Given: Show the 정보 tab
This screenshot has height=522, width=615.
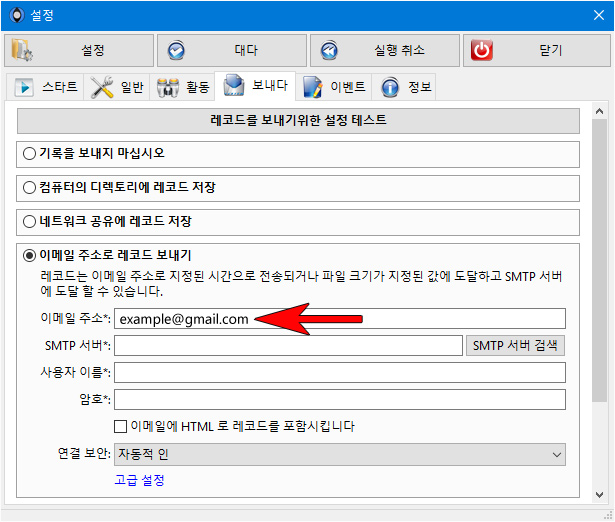Looking at the screenshot, I should coord(404,87).
